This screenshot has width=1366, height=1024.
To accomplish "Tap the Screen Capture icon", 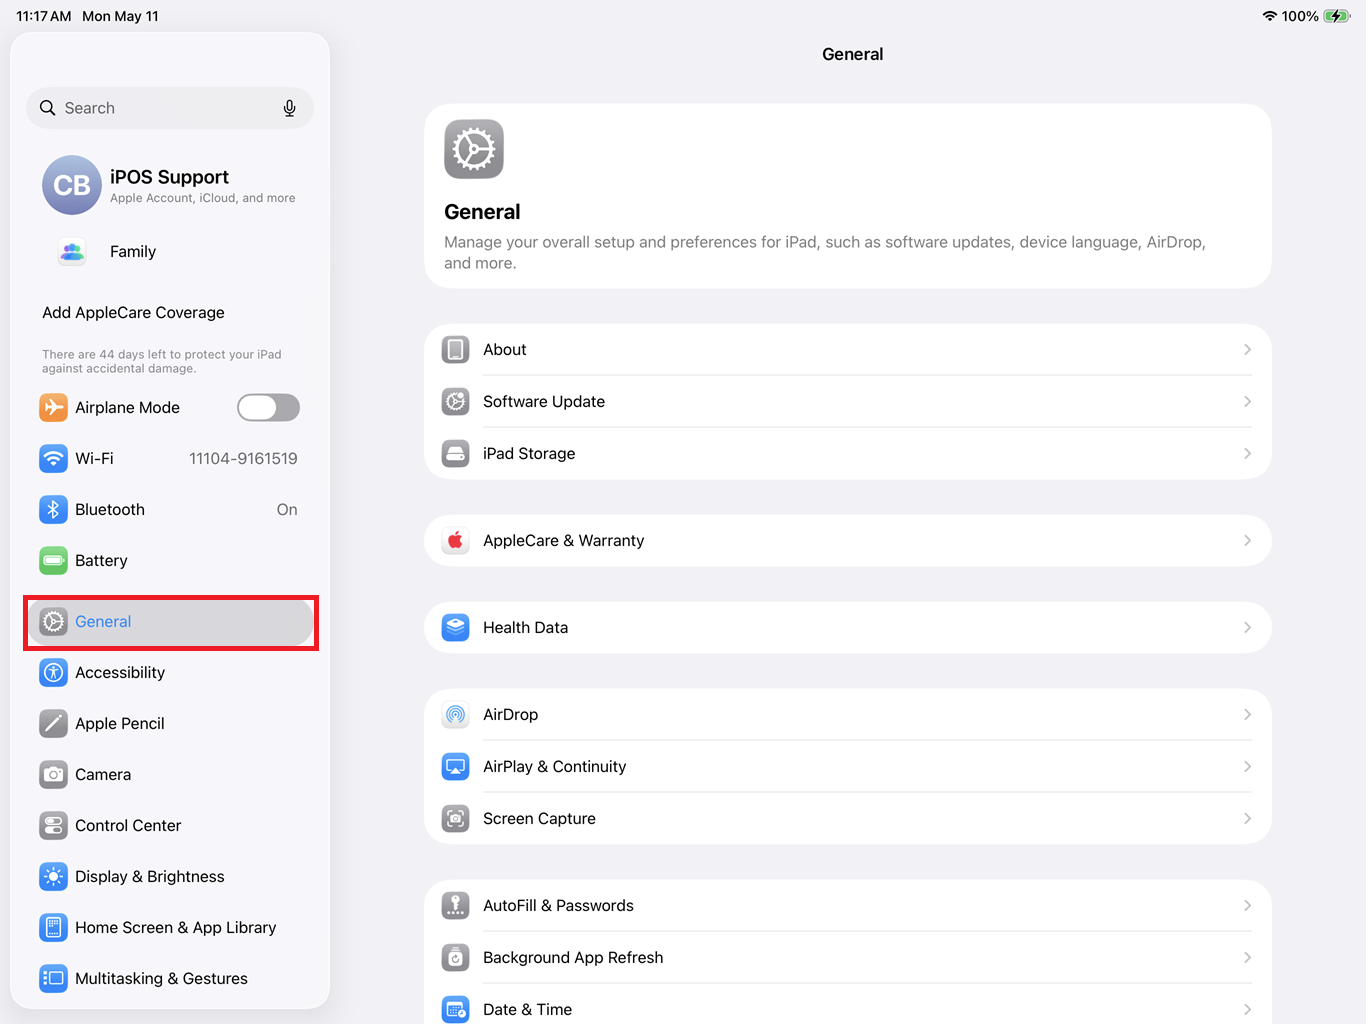I will [456, 818].
